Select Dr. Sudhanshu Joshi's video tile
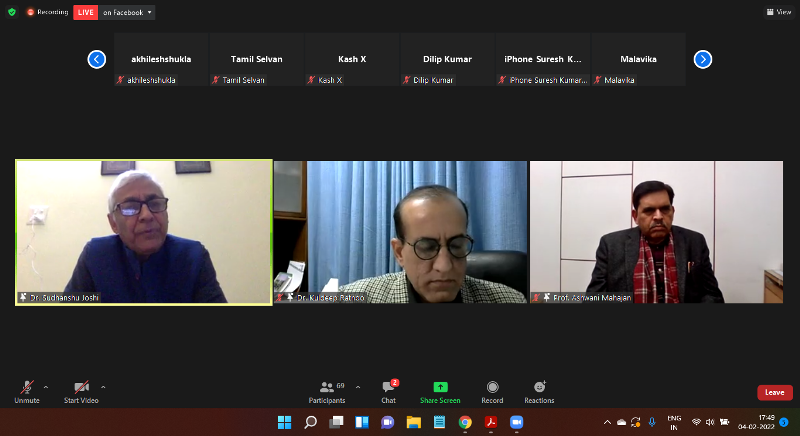This screenshot has height=436, width=800. click(x=143, y=232)
